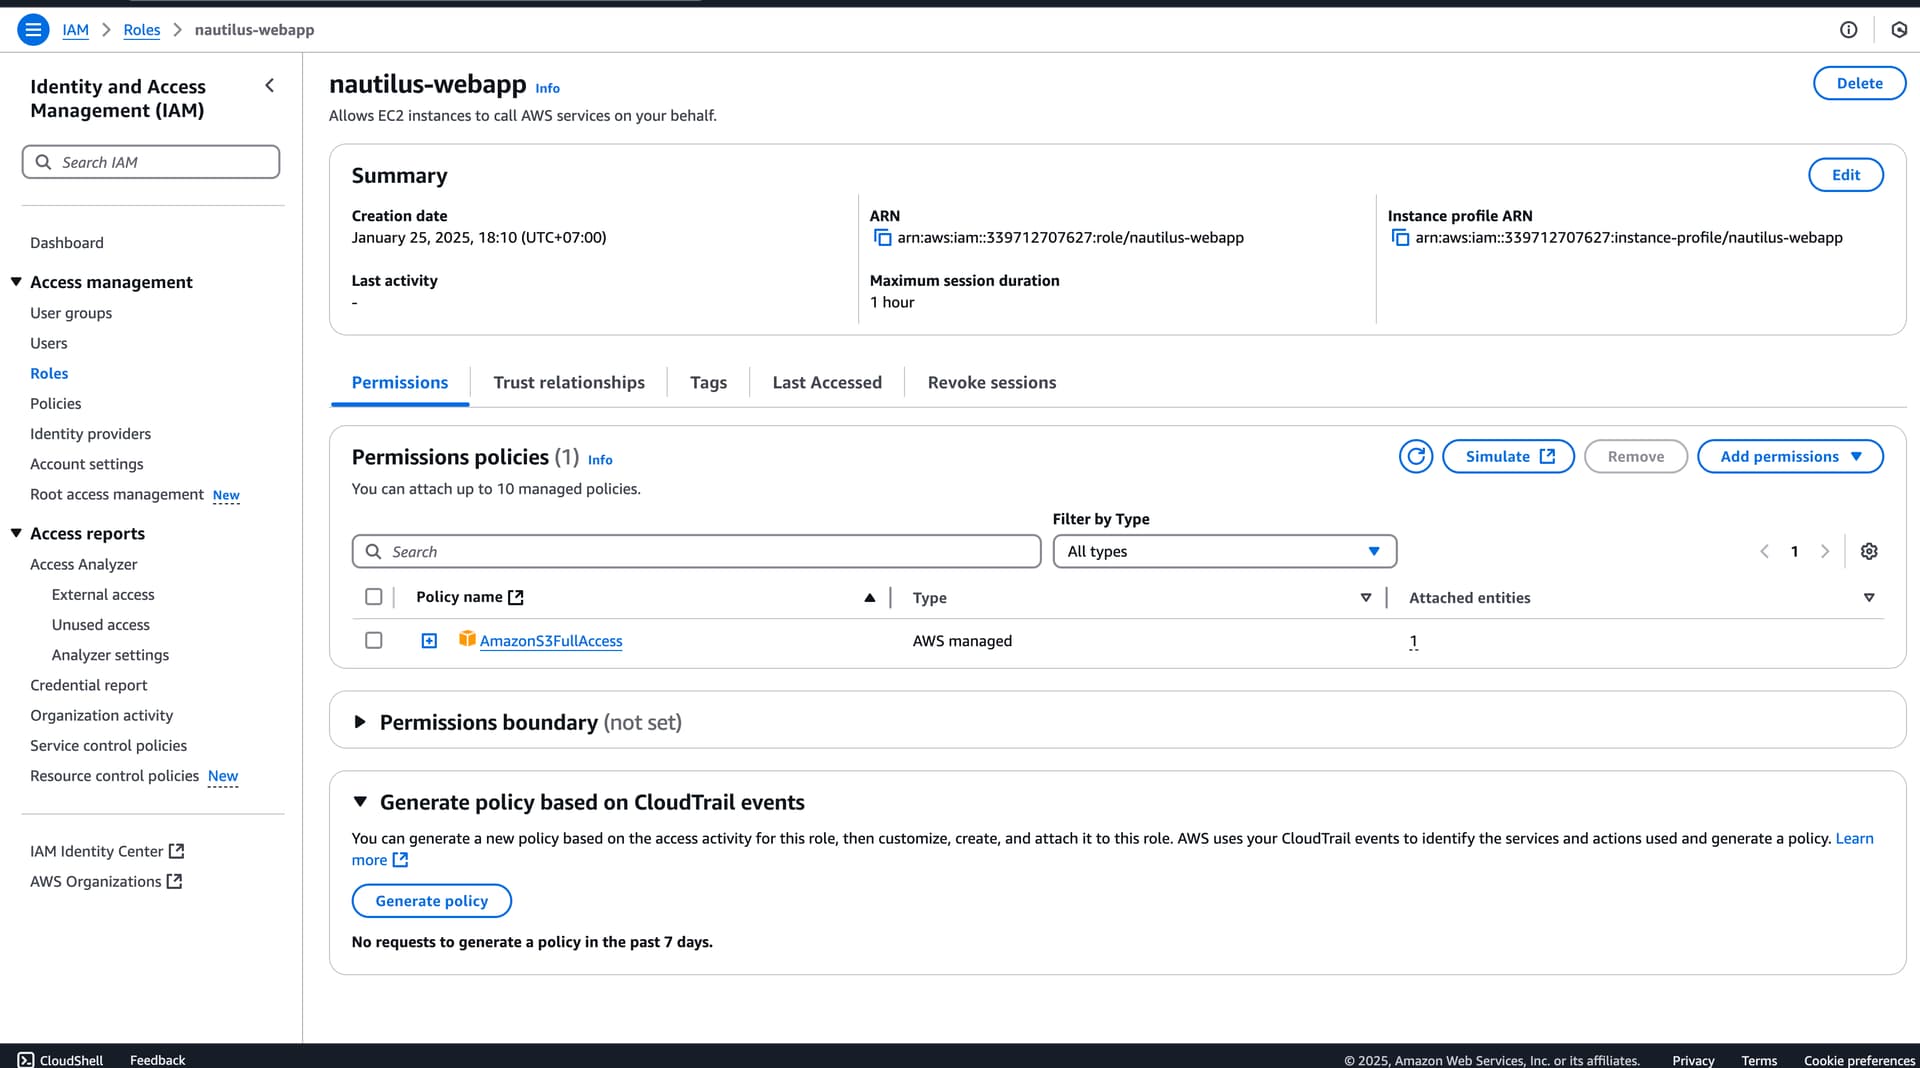Open the AmazonS3FullAccess policy link
Image resolution: width=1920 pixels, height=1068 pixels.
pyautogui.click(x=550, y=641)
